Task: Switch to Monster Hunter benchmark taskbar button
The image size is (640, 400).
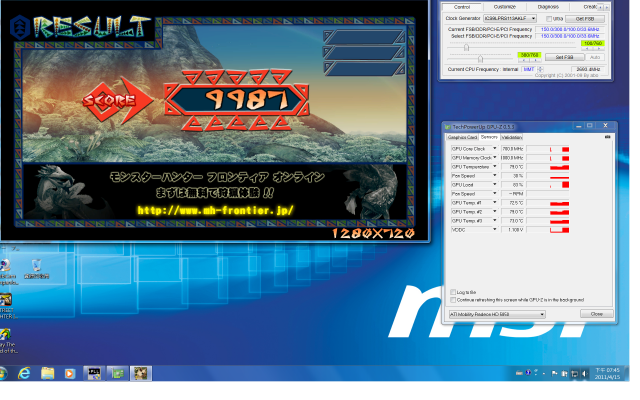Action: (x=141, y=373)
